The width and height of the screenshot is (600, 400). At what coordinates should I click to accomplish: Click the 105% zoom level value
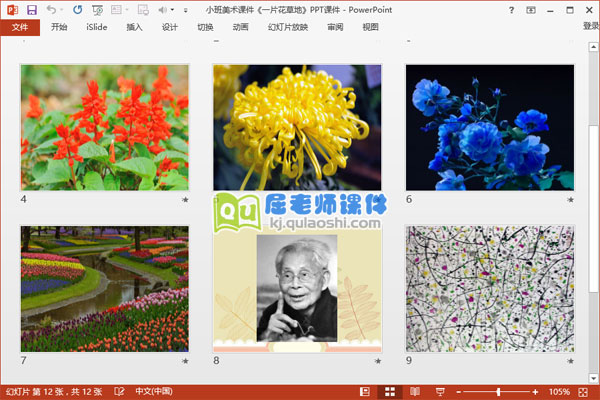pyautogui.click(x=559, y=392)
